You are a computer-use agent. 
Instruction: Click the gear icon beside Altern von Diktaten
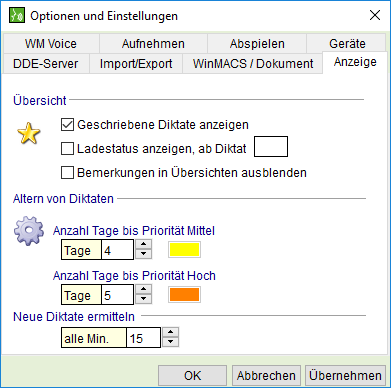[x=29, y=231]
